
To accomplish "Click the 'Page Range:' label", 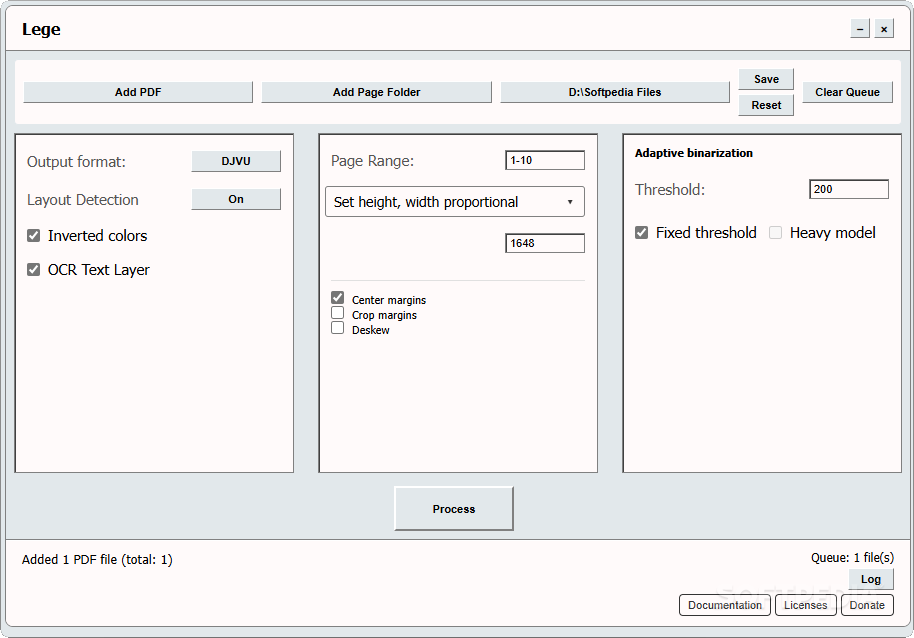I will 372,161.
